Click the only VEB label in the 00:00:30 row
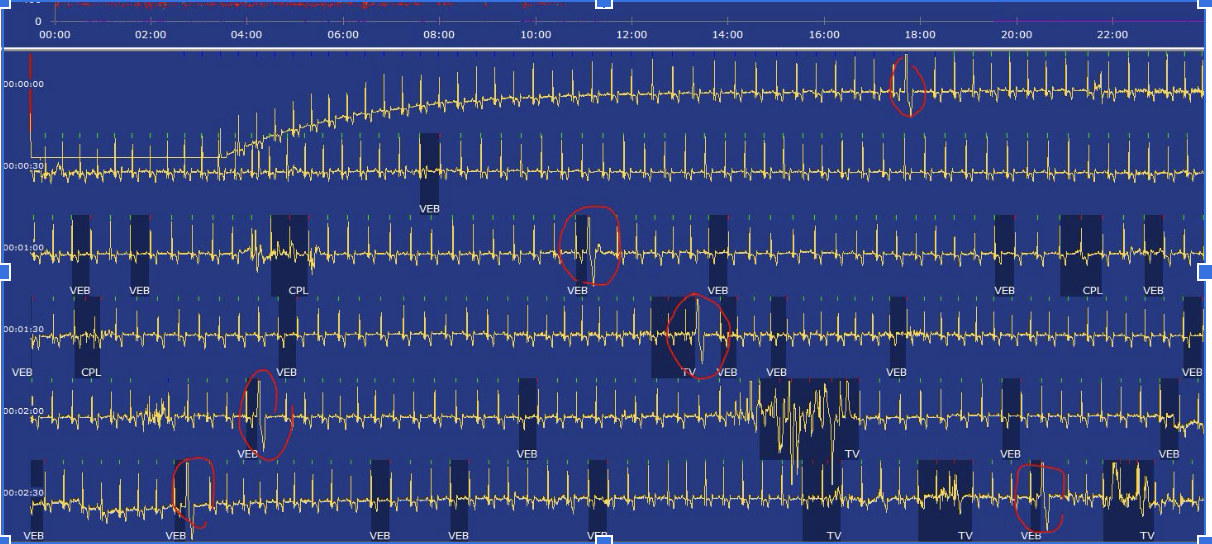 tap(429, 209)
